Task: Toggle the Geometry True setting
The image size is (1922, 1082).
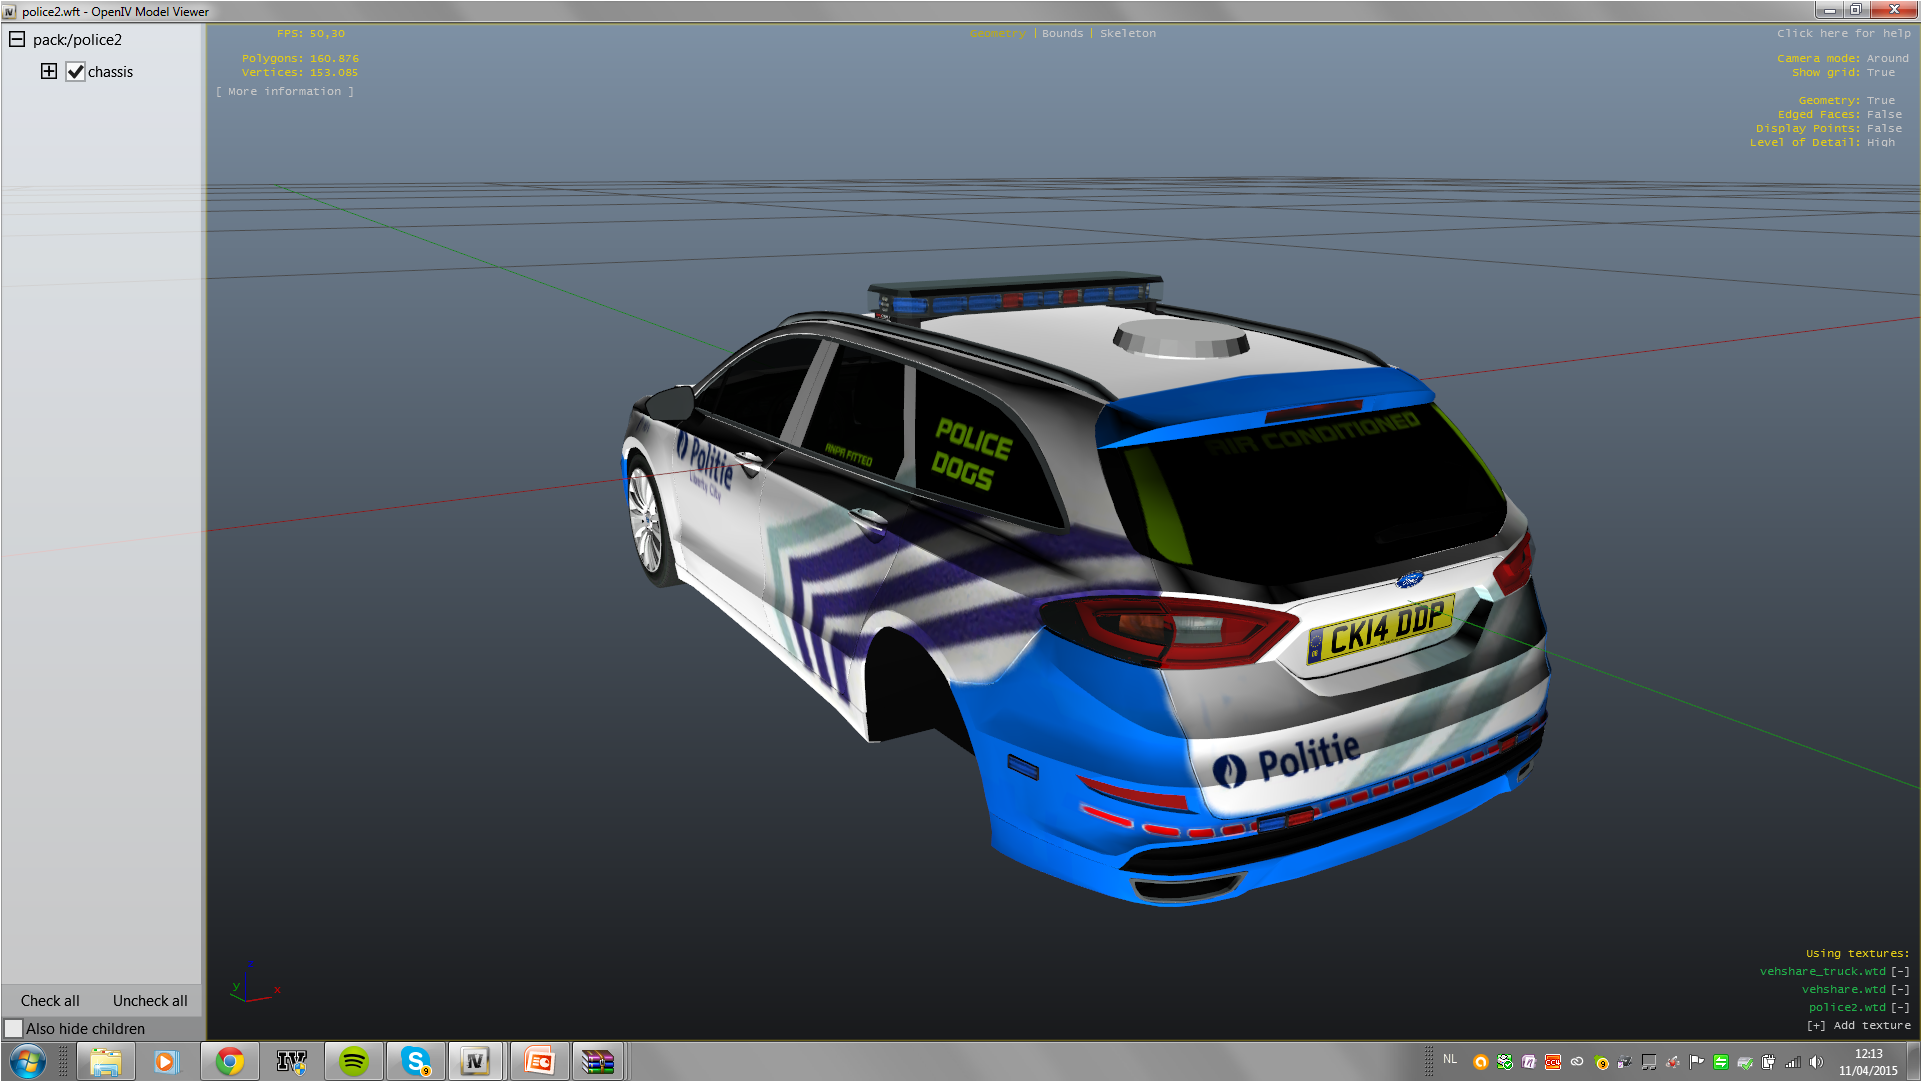Action: point(1846,100)
